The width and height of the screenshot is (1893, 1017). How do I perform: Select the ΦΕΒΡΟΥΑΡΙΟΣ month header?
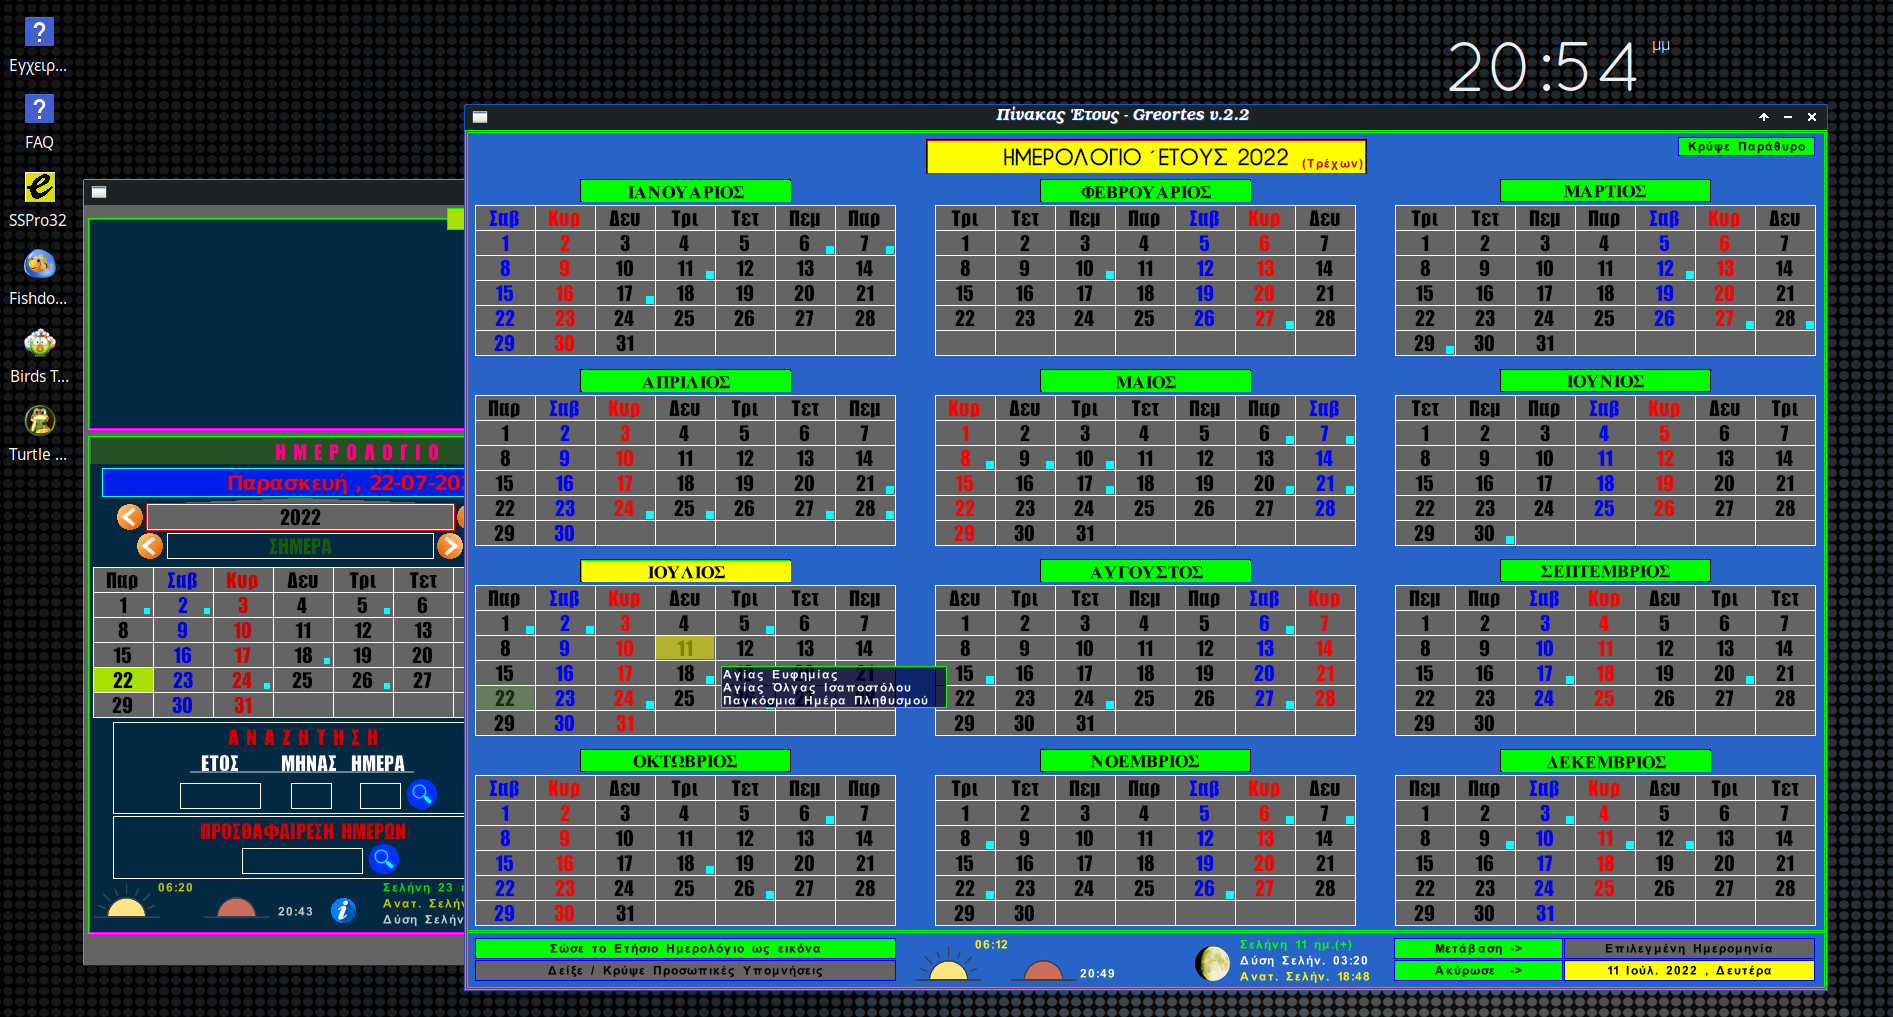[1145, 191]
